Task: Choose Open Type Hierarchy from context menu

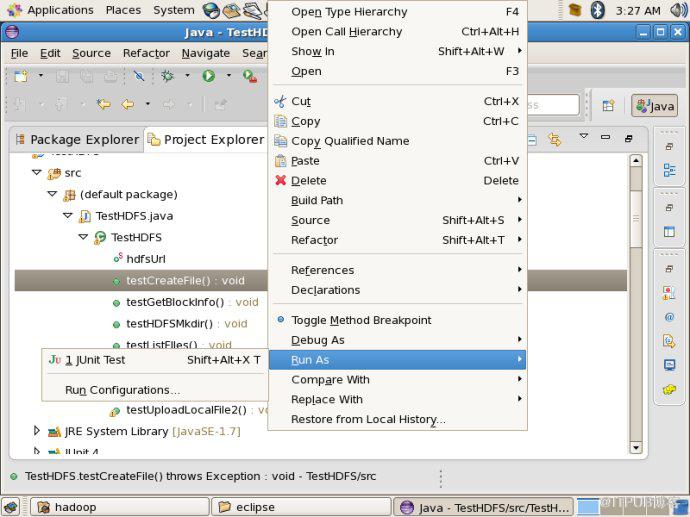Action: click(x=398, y=12)
